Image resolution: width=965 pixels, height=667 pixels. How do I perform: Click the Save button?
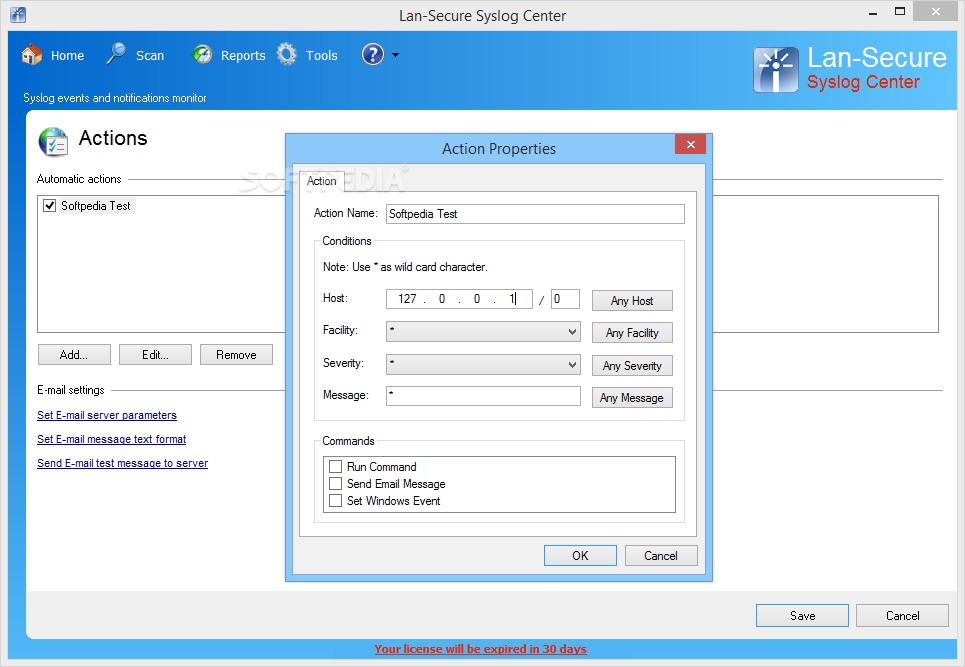click(803, 615)
